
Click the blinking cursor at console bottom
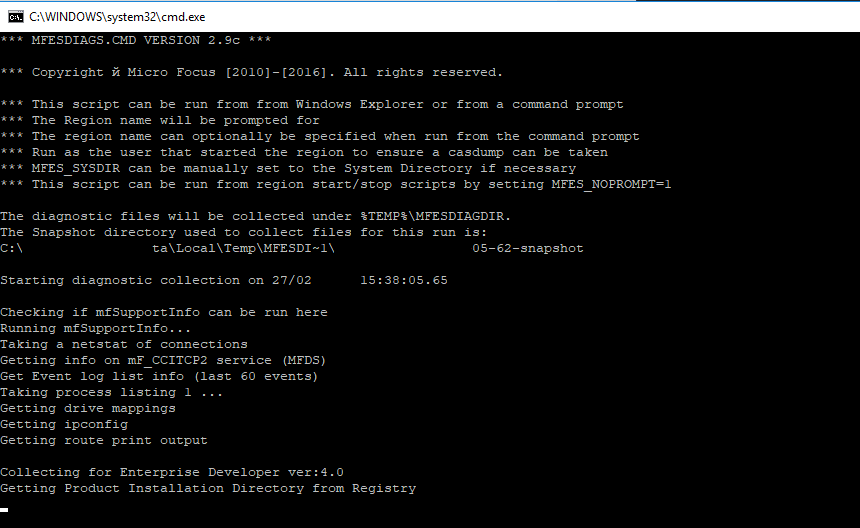(x=4, y=509)
